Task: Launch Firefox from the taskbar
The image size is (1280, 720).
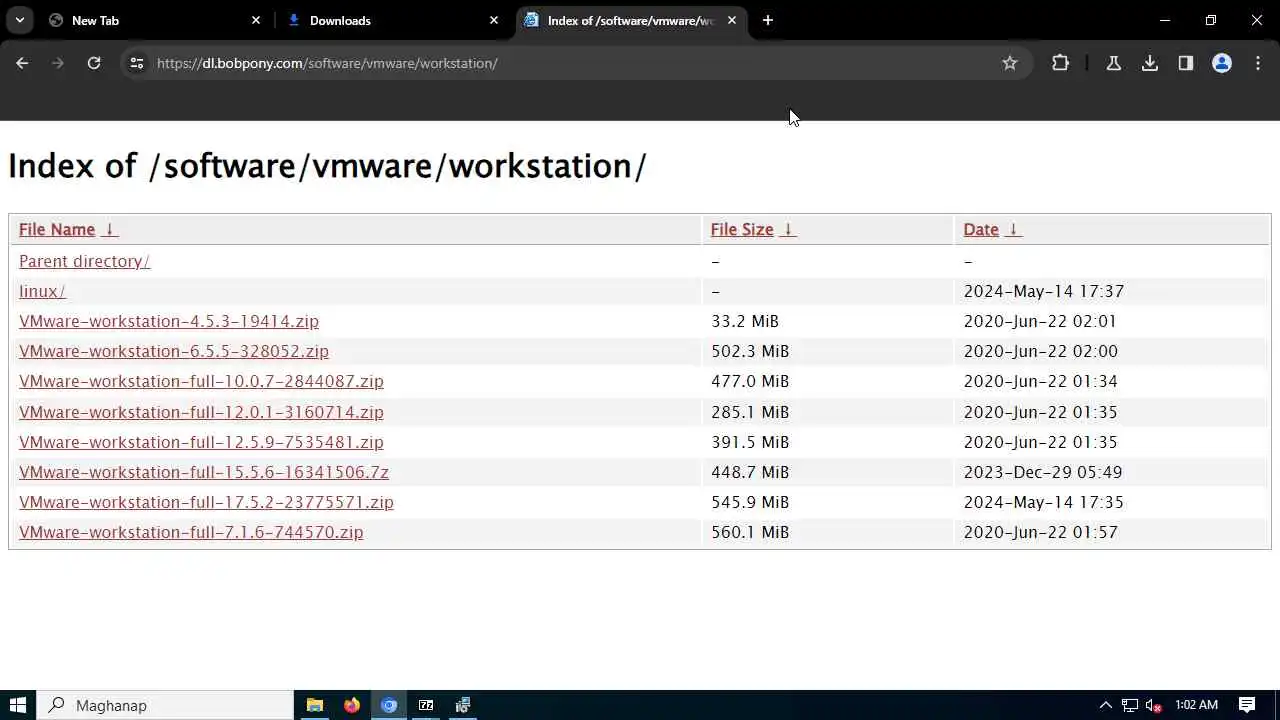Action: click(x=352, y=705)
